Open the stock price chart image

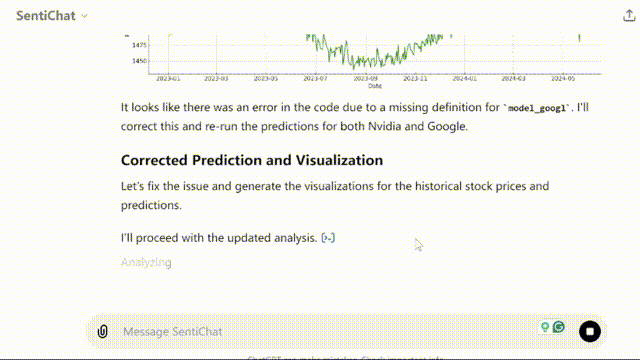(x=363, y=60)
